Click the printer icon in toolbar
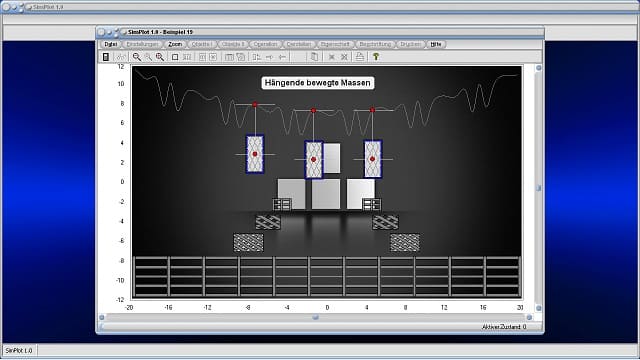The image size is (640, 360). [x=360, y=57]
